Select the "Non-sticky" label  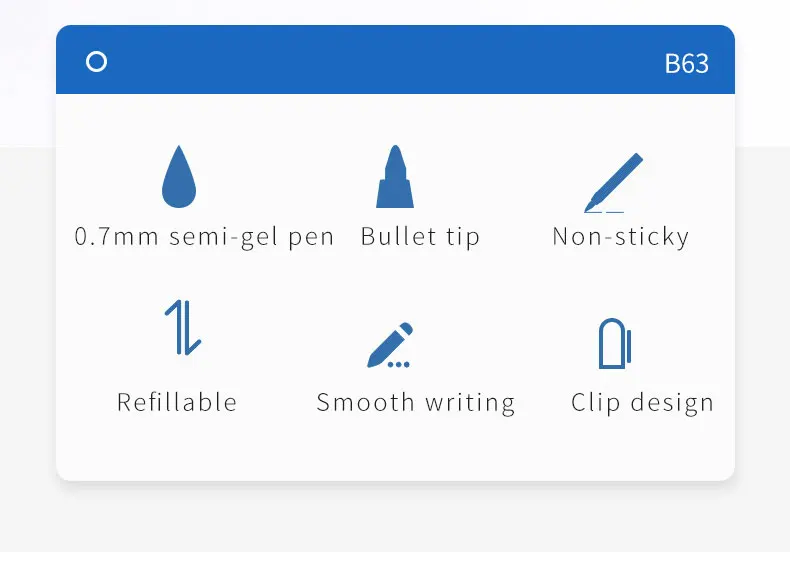pyautogui.click(x=621, y=236)
